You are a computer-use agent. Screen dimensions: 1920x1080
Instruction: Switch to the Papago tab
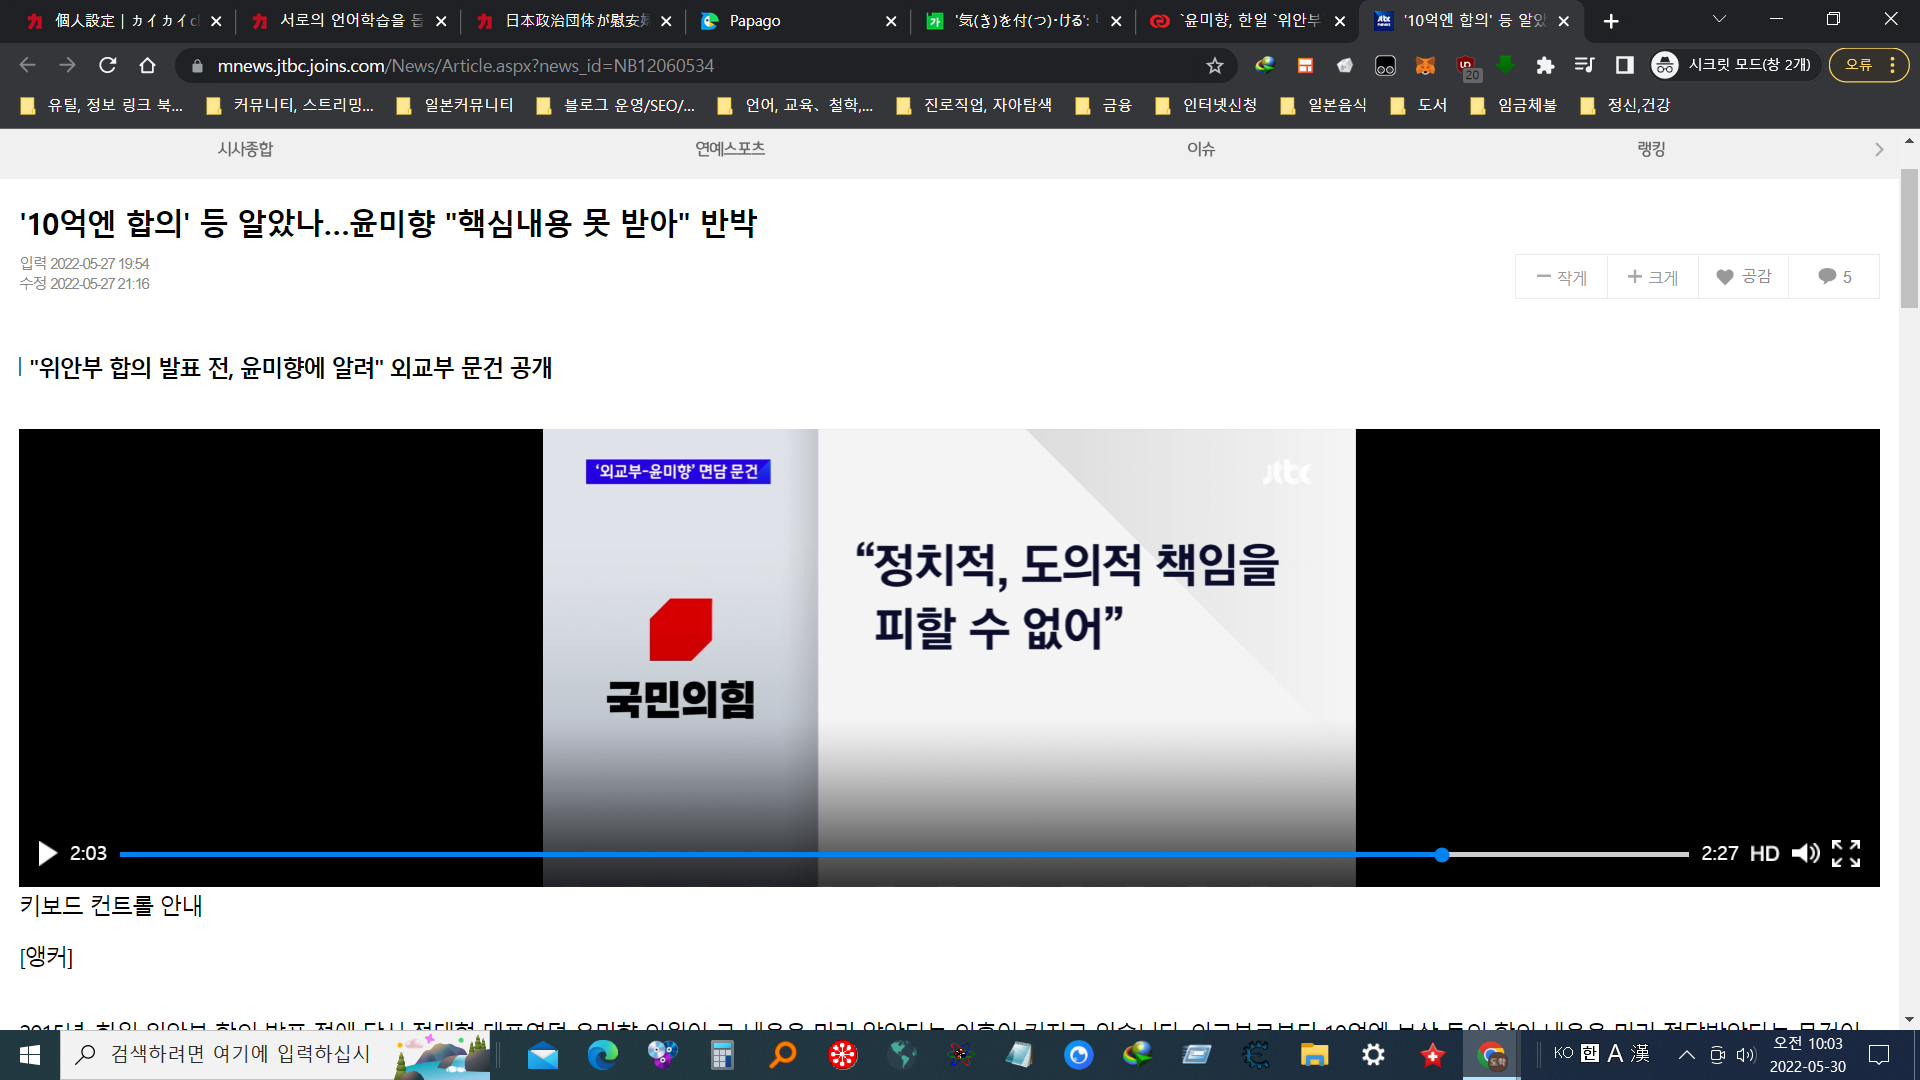pyautogui.click(x=755, y=21)
